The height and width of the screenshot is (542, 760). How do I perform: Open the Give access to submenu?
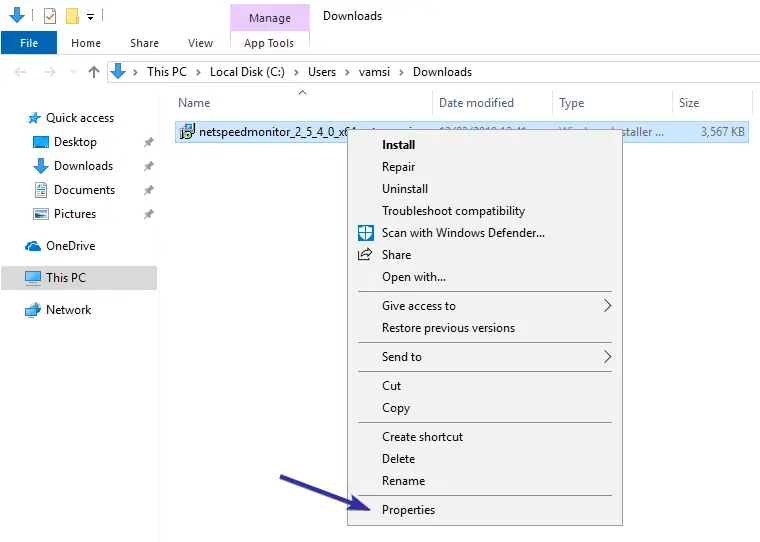click(x=485, y=306)
